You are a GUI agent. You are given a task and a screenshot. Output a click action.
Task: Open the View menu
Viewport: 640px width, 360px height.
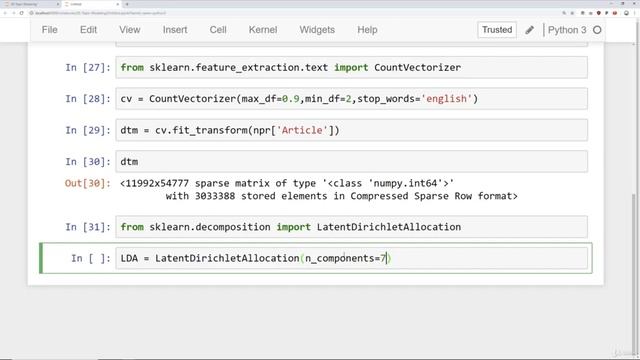[x=130, y=30]
